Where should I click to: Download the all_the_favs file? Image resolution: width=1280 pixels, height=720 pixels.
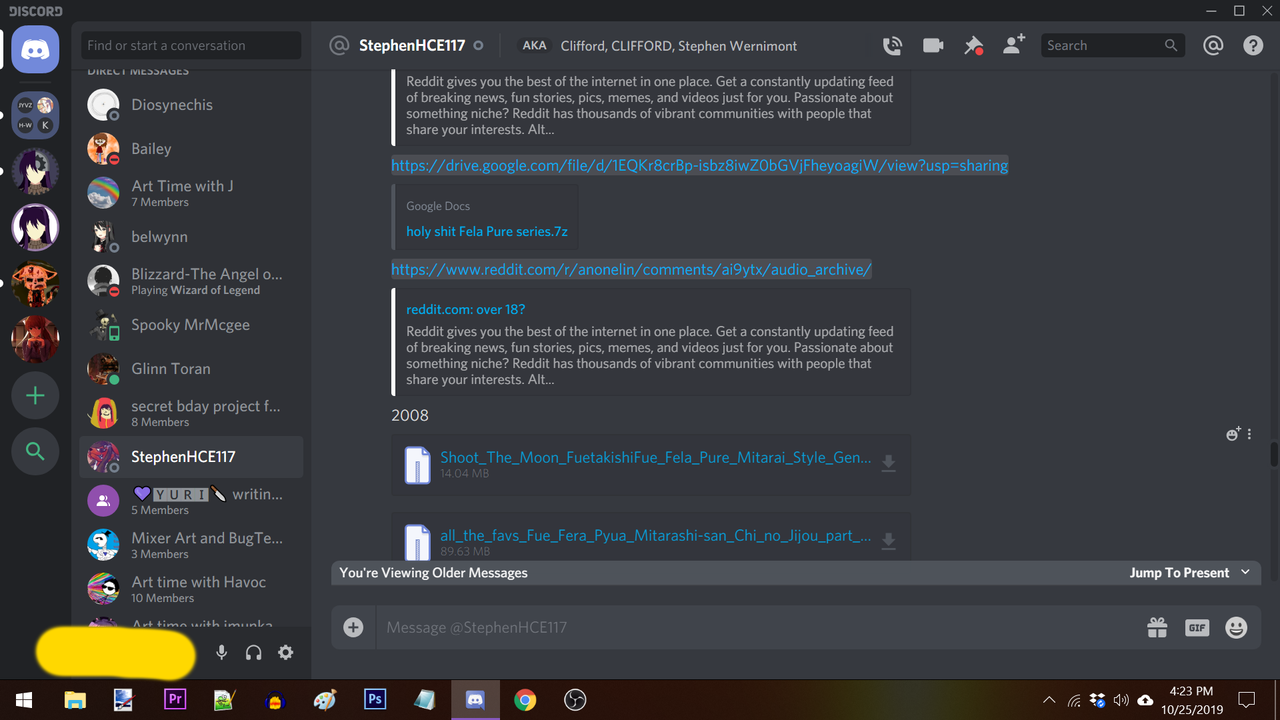click(888, 541)
